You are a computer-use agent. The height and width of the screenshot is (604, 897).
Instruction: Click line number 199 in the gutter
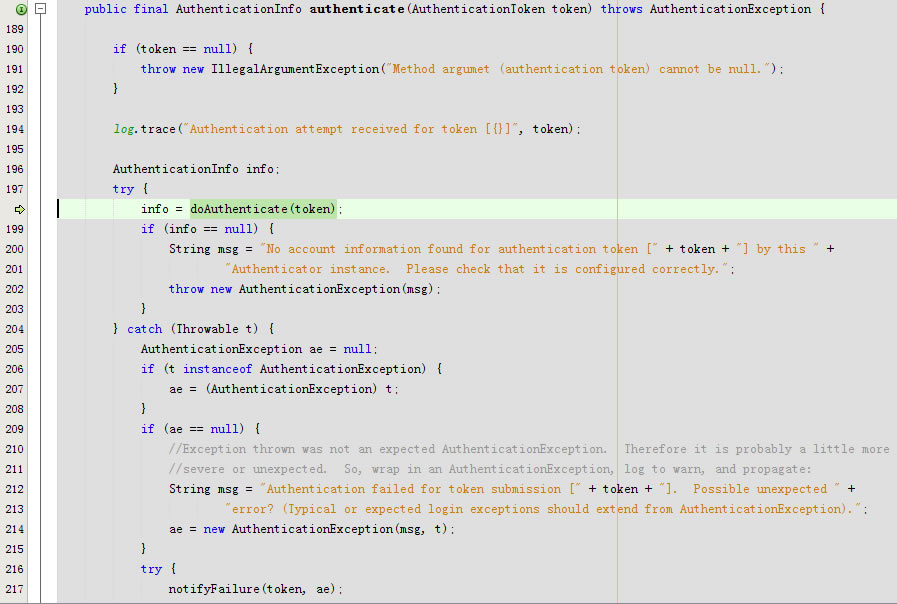15,229
